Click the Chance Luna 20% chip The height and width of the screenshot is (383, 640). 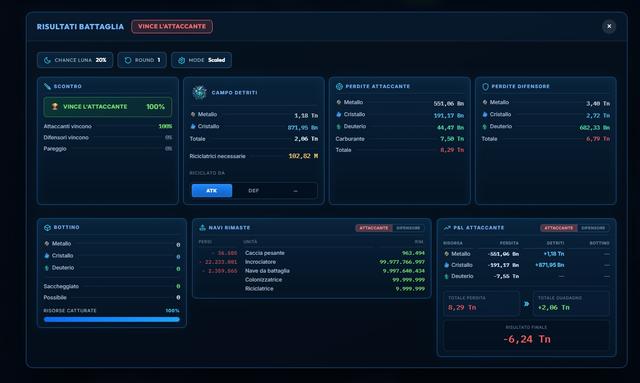click(x=75, y=60)
